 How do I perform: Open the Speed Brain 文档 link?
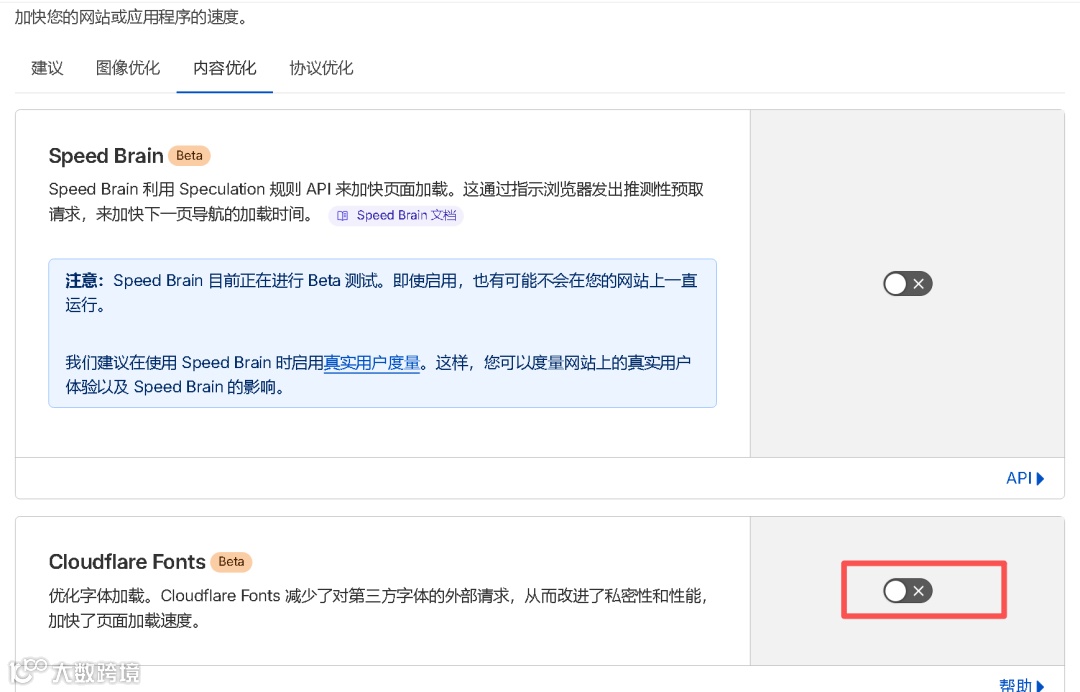[397, 216]
